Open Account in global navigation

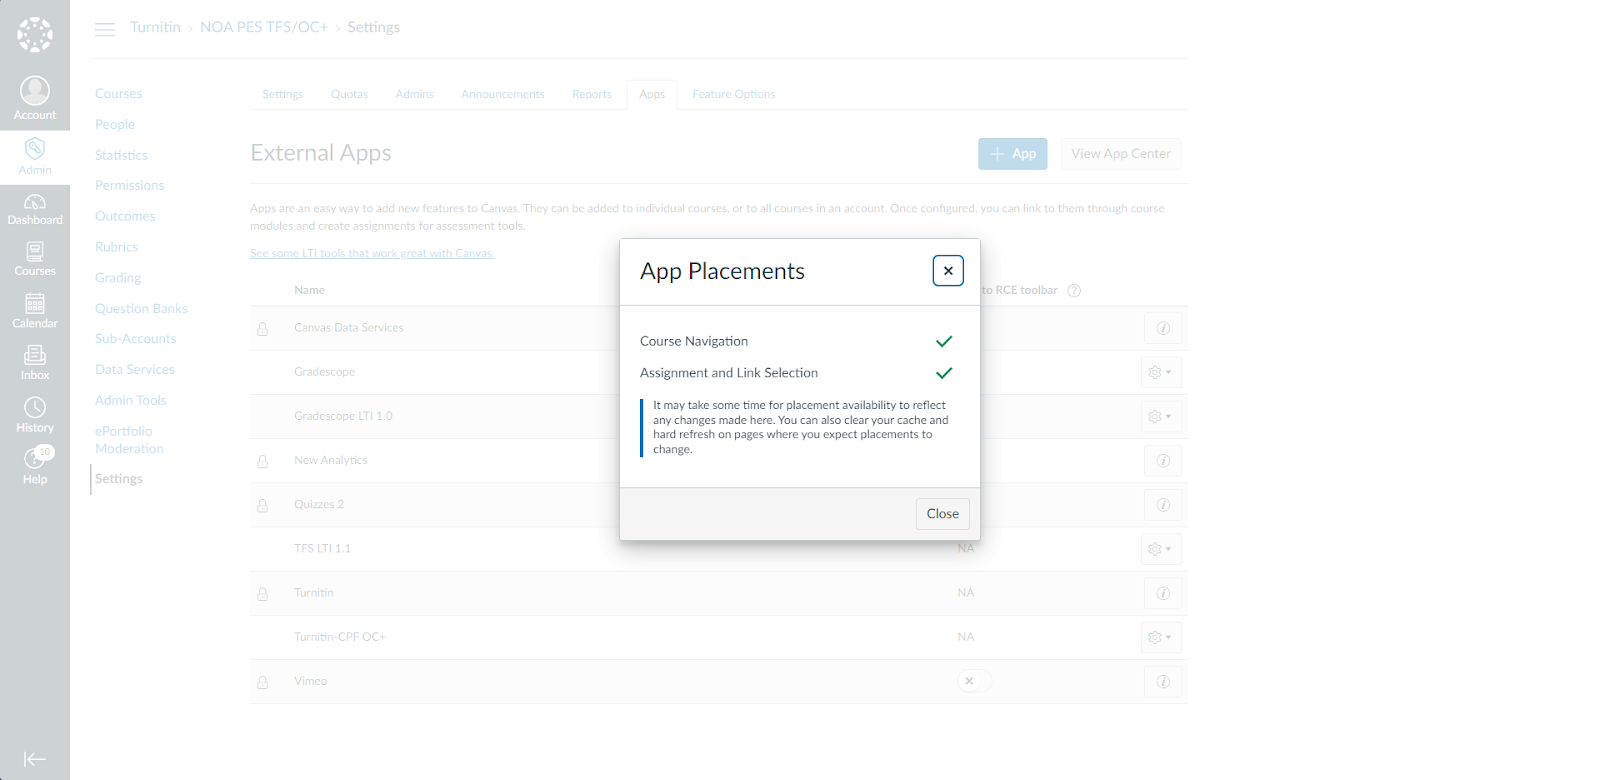coord(35,99)
